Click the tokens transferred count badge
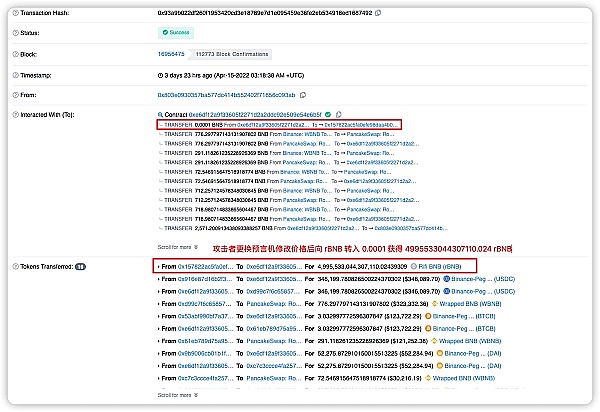The image size is (600, 412). tap(80, 267)
